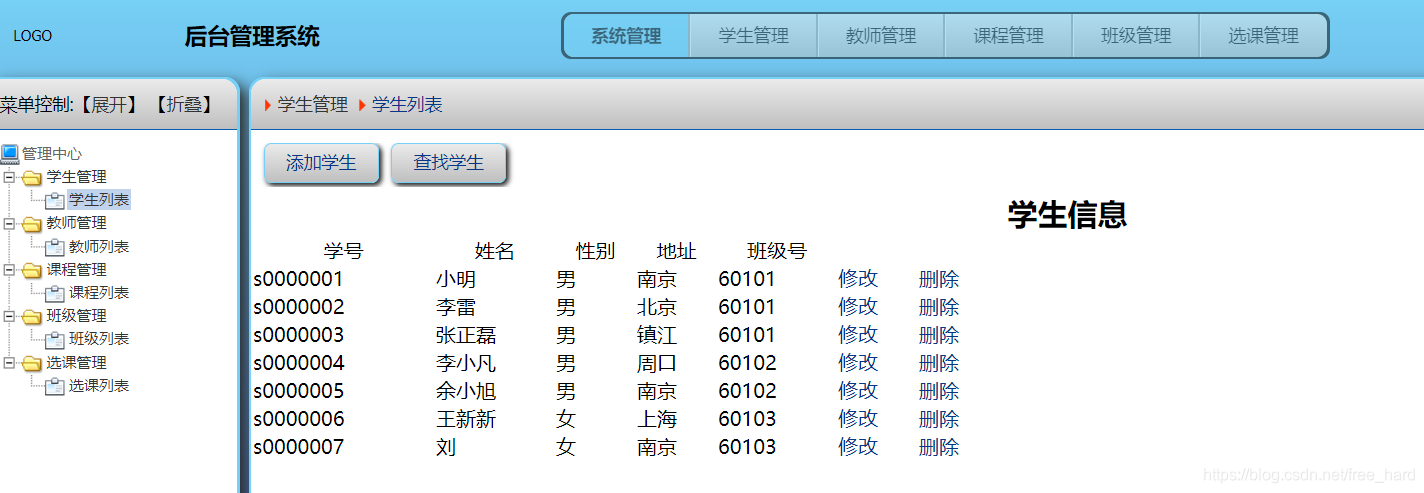Open 课程列表 in the sidebar tree
Viewport: 1424px width, 493px height.
point(99,293)
